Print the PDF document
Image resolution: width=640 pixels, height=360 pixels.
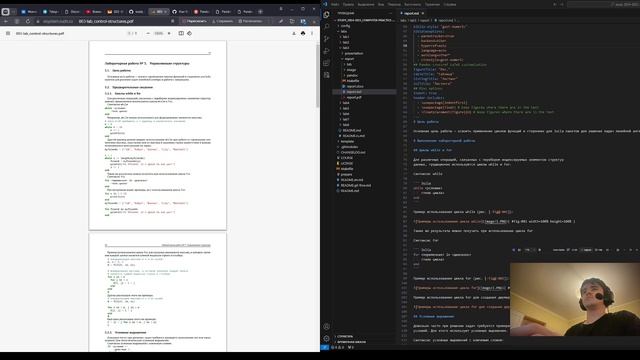point(303,33)
